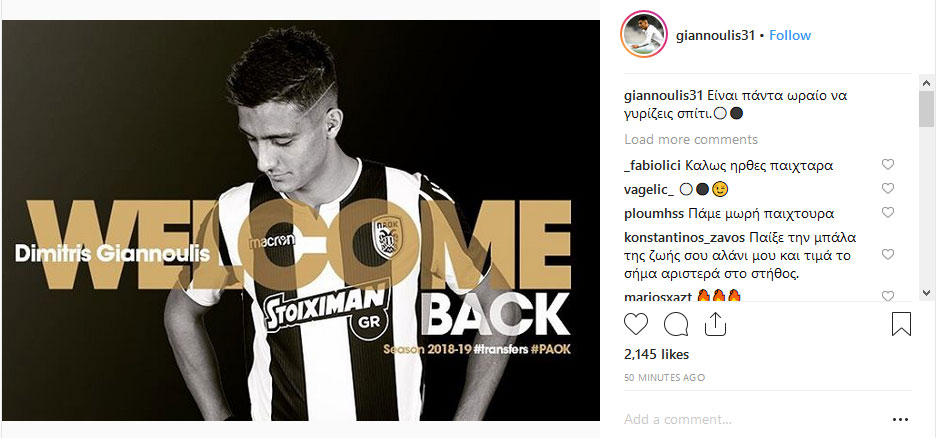936x438 pixels.
Task: Save the post with the bookmark icon
Action: (901, 324)
